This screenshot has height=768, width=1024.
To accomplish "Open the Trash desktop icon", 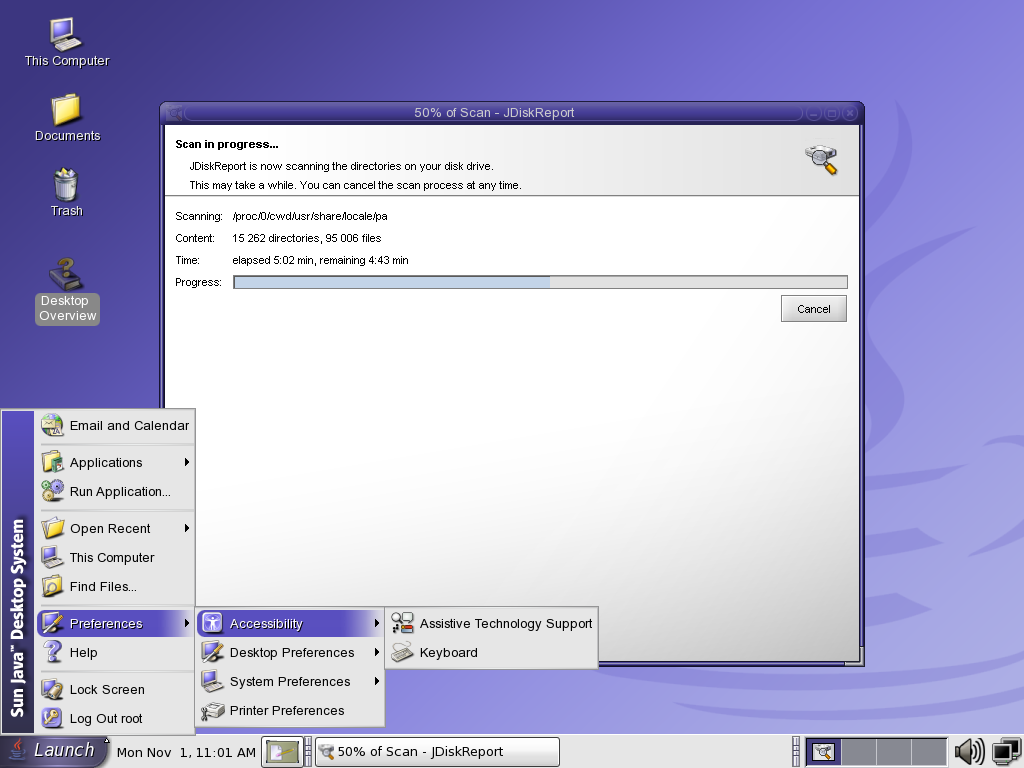I will tap(67, 193).
